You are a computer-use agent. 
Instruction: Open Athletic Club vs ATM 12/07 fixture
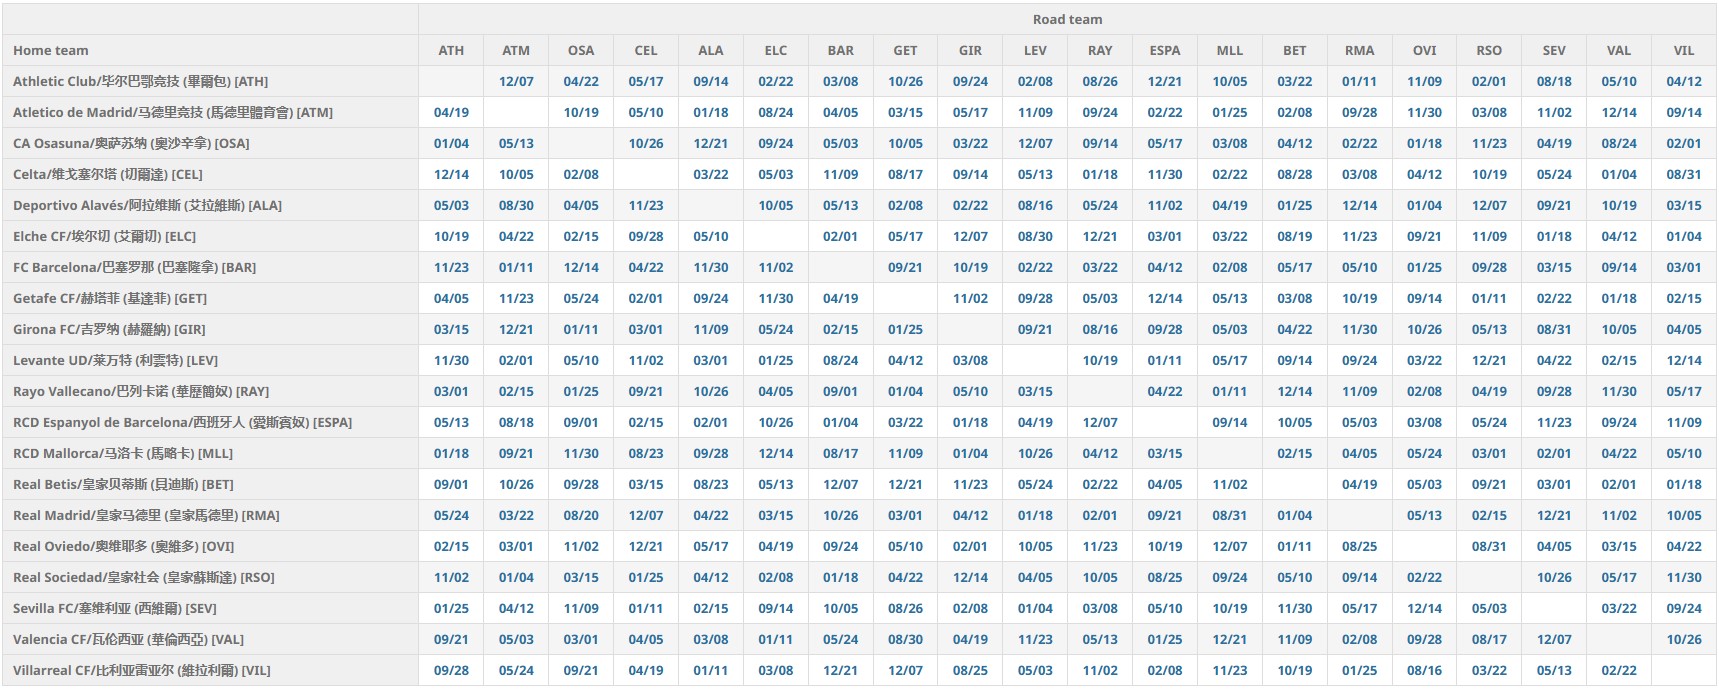pos(516,81)
